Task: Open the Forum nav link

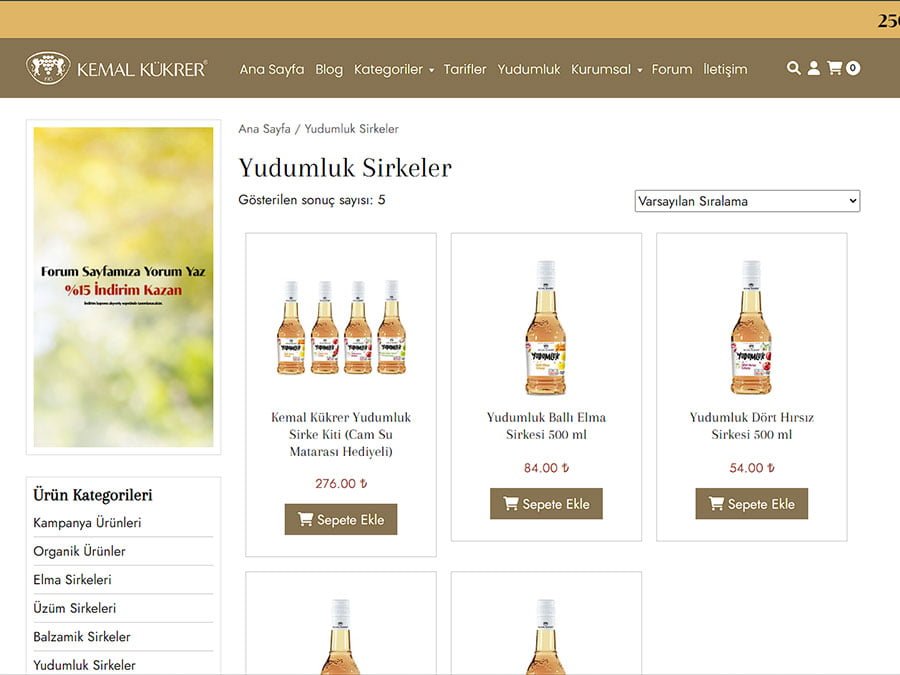Action: pos(672,69)
